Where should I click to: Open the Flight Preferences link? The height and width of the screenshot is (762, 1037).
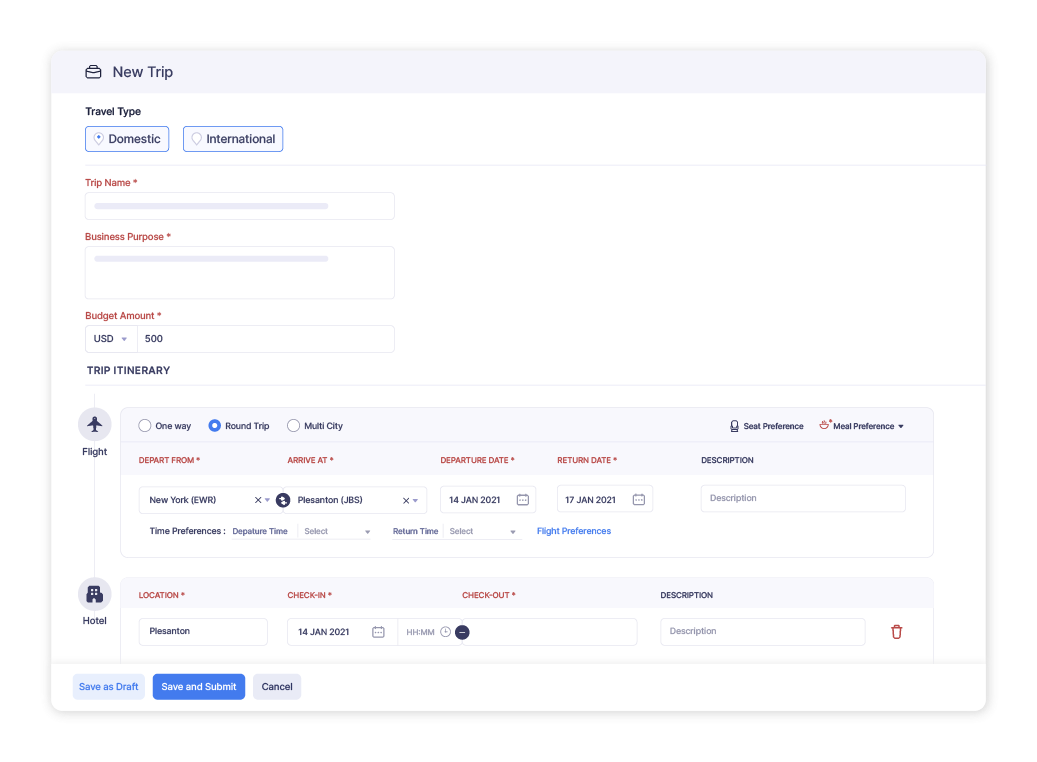(573, 531)
